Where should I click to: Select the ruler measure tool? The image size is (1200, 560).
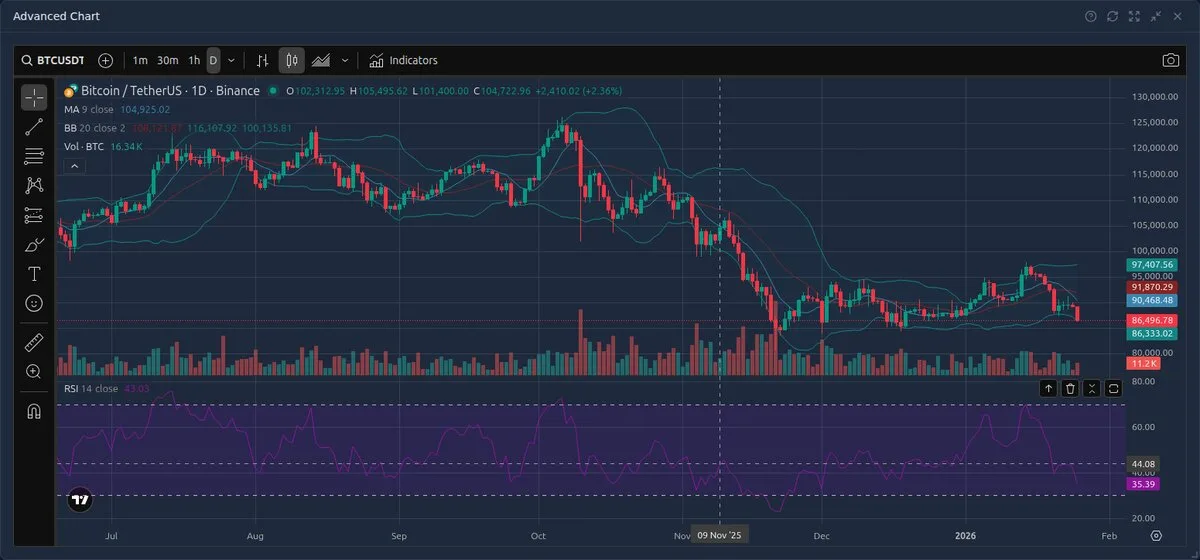(34, 342)
